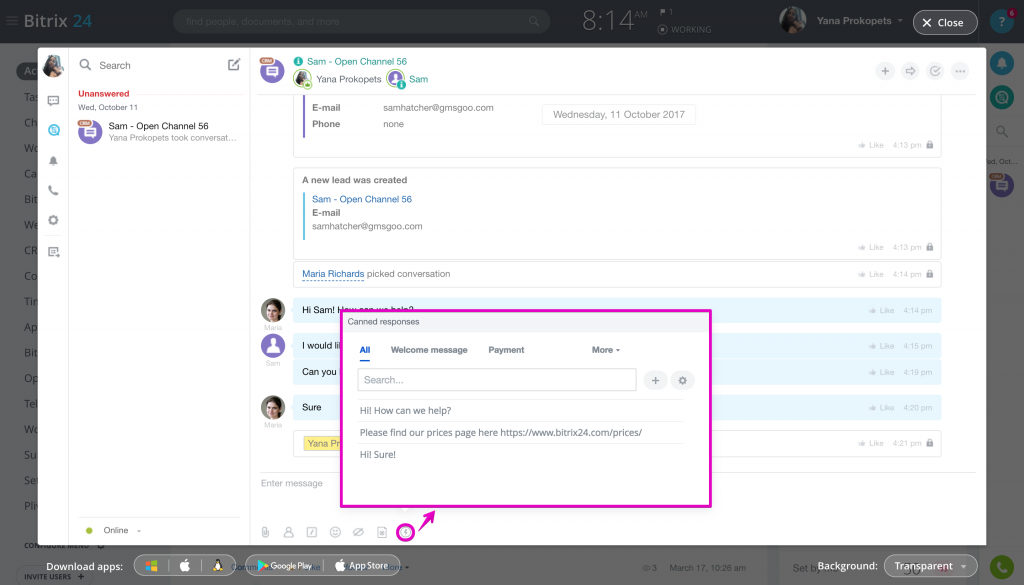Open Maria Richards profile link
1024x585 pixels.
click(x=333, y=274)
